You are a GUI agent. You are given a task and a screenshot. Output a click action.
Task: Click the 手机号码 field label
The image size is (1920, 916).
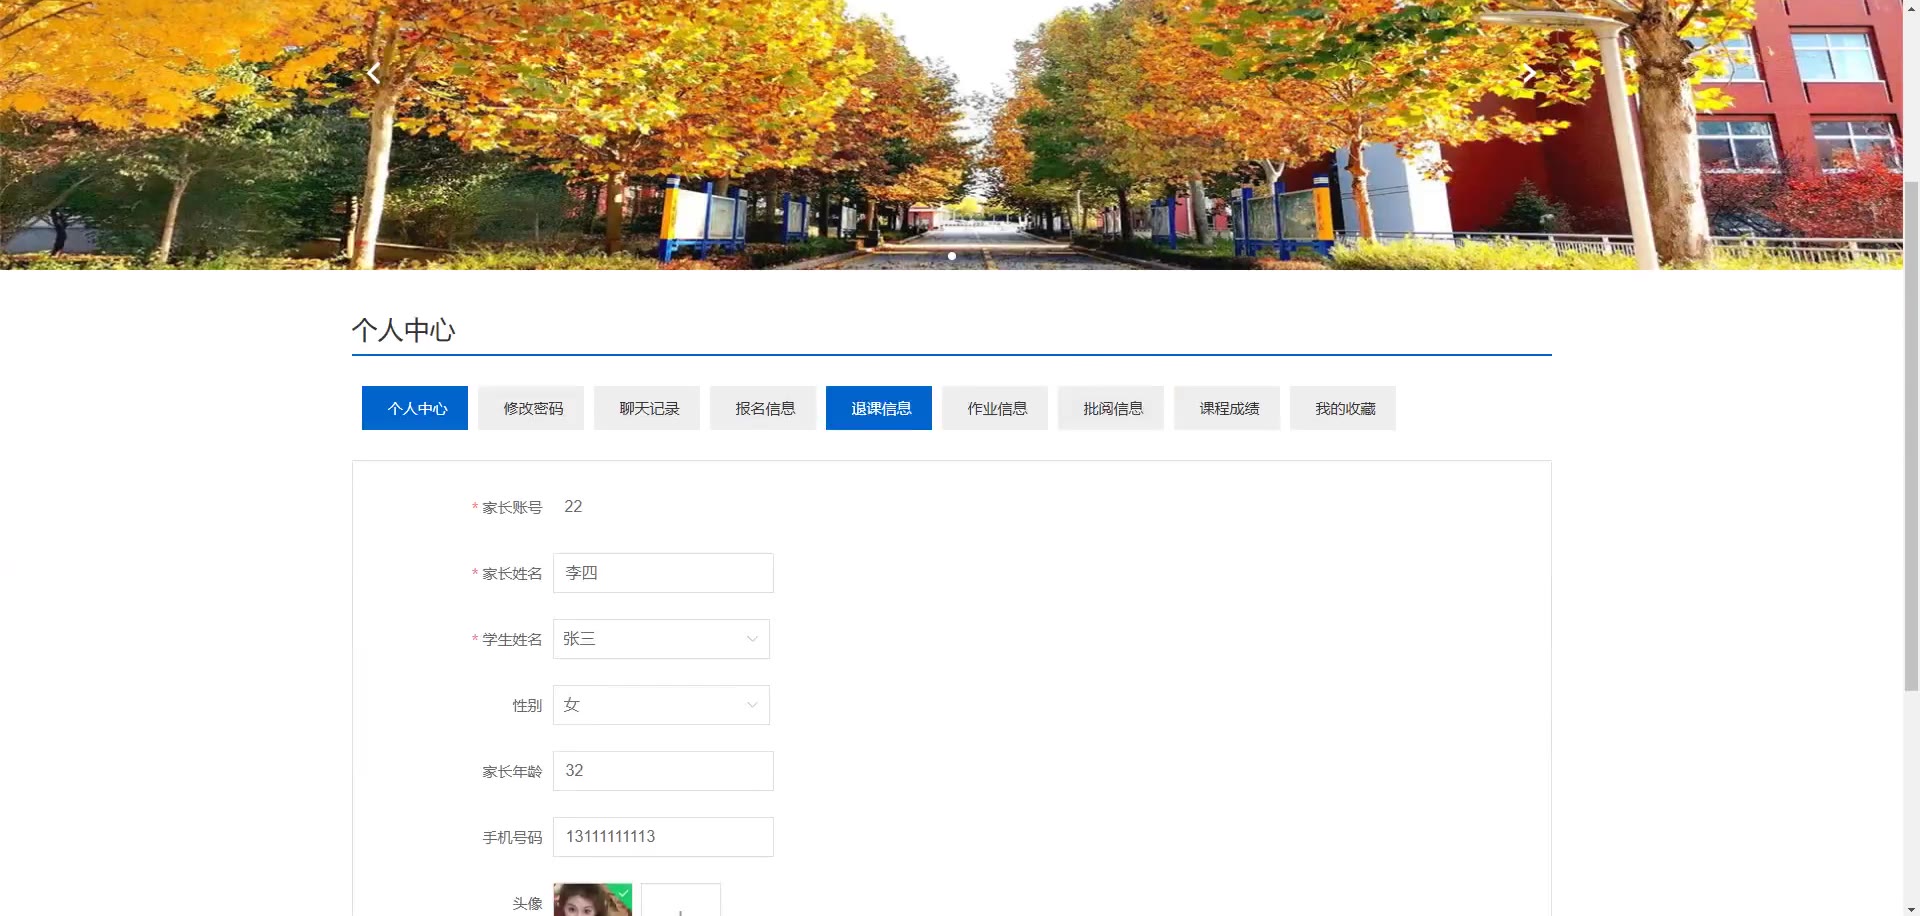pos(512,838)
